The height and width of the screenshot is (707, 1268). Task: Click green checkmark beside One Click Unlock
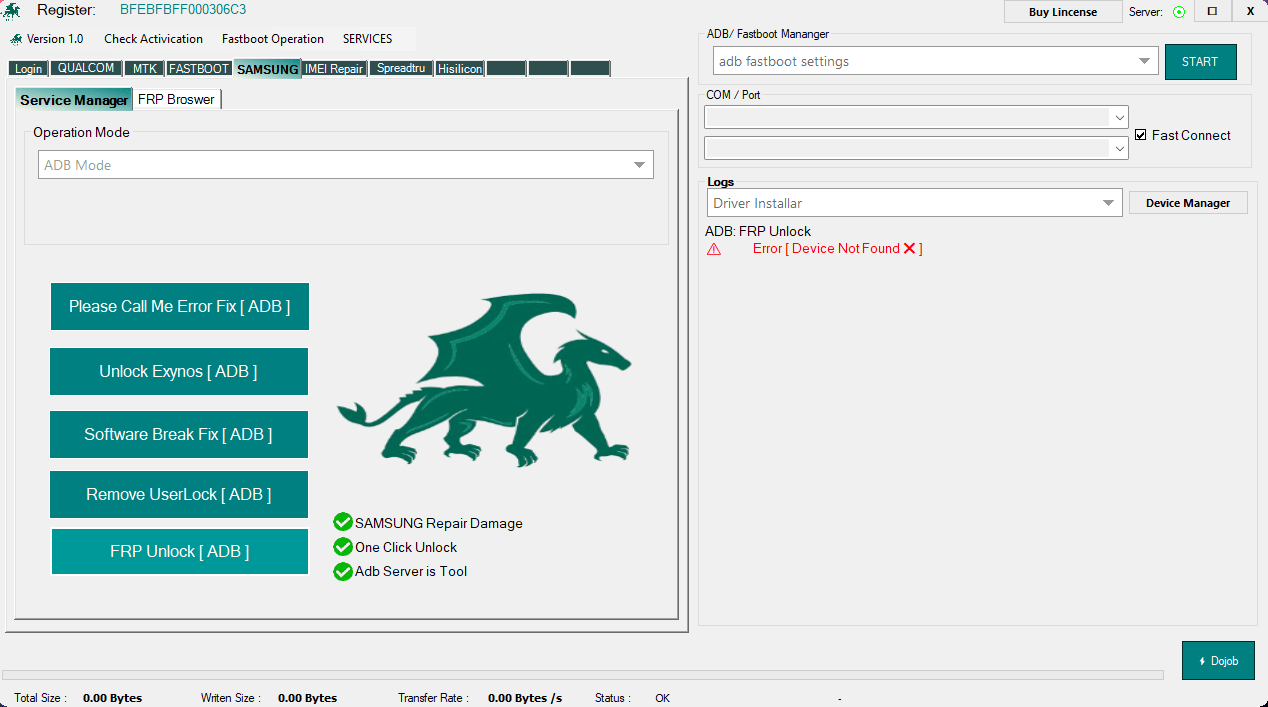click(x=343, y=547)
